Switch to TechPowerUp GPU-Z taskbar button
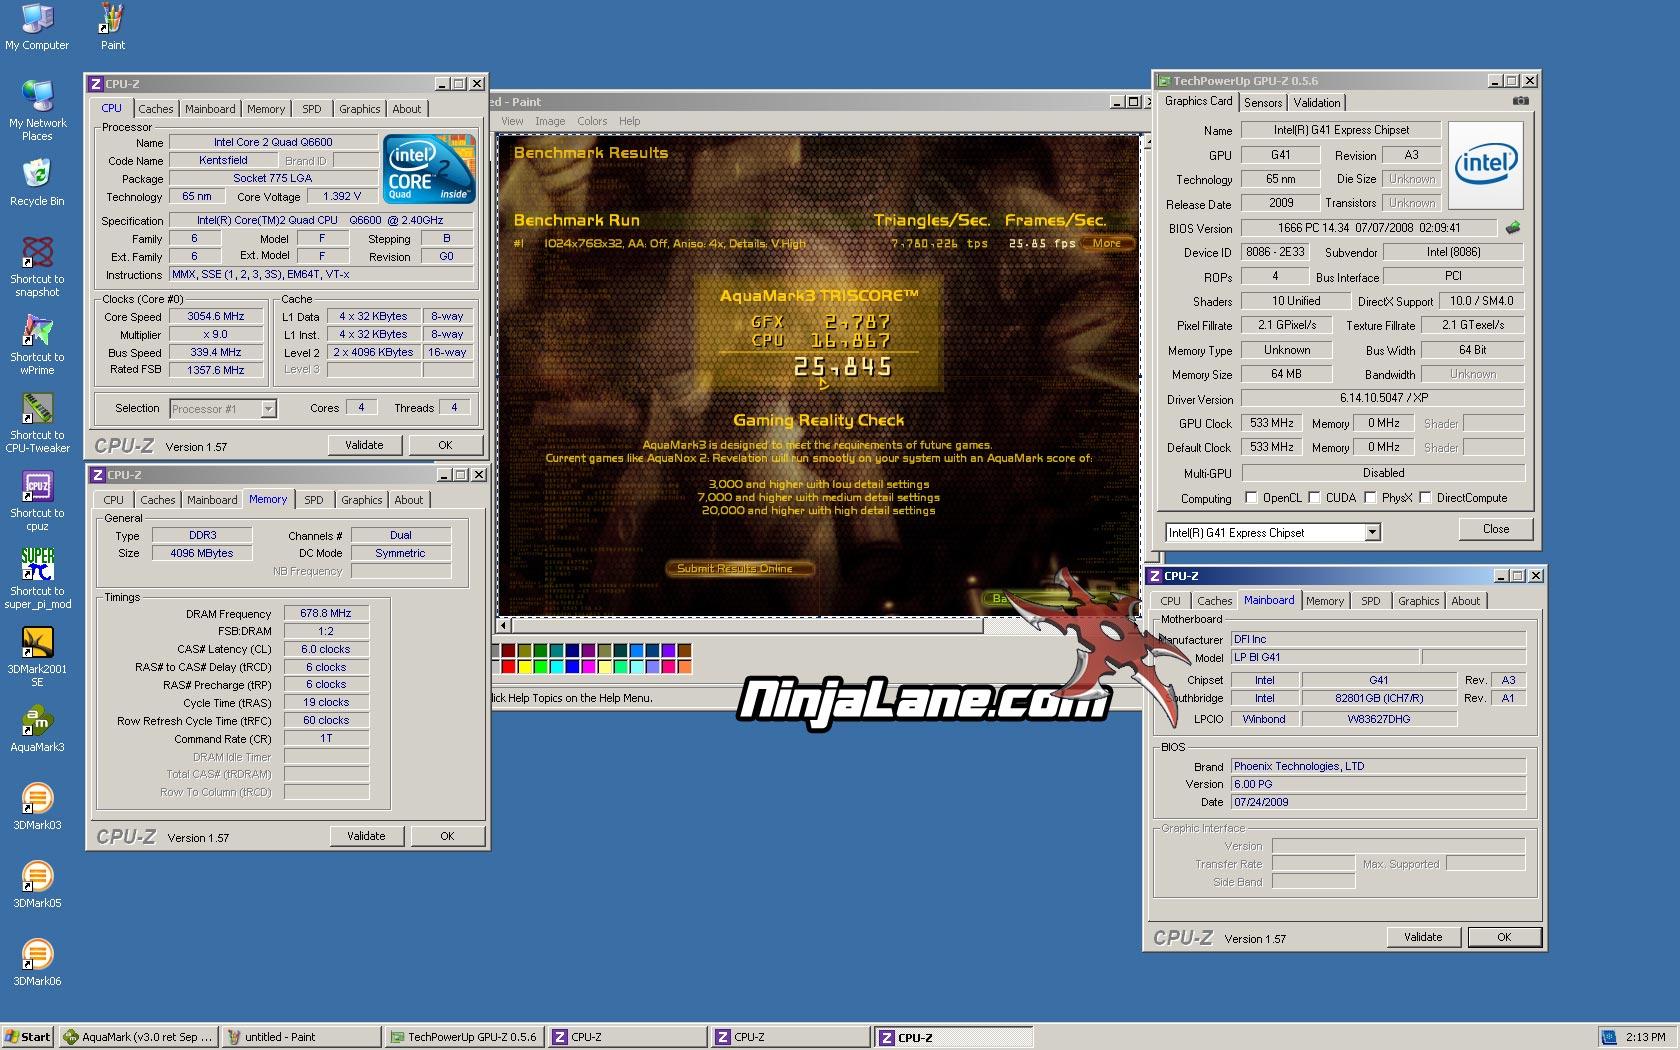This screenshot has width=1680, height=1050. coord(465,1037)
